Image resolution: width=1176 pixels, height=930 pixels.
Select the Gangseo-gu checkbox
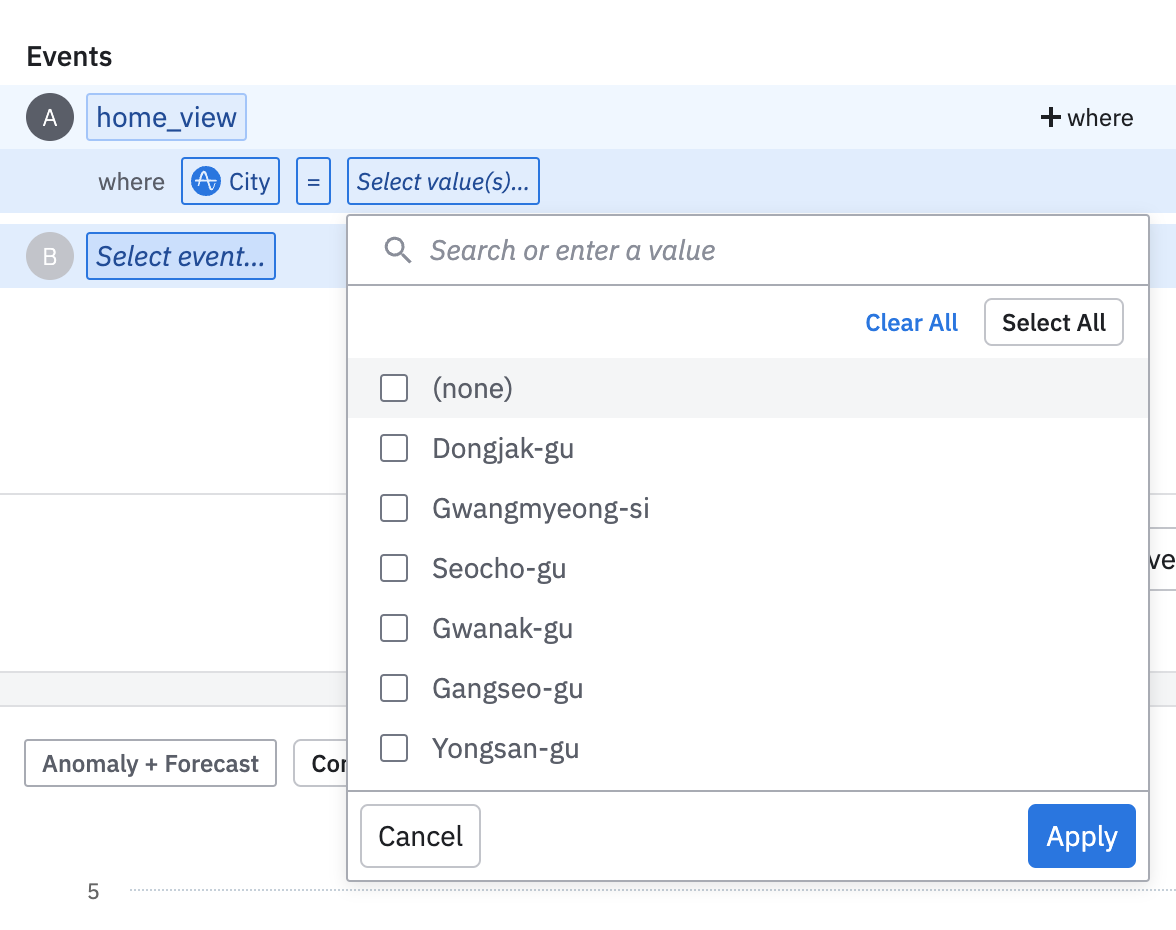[x=394, y=688]
